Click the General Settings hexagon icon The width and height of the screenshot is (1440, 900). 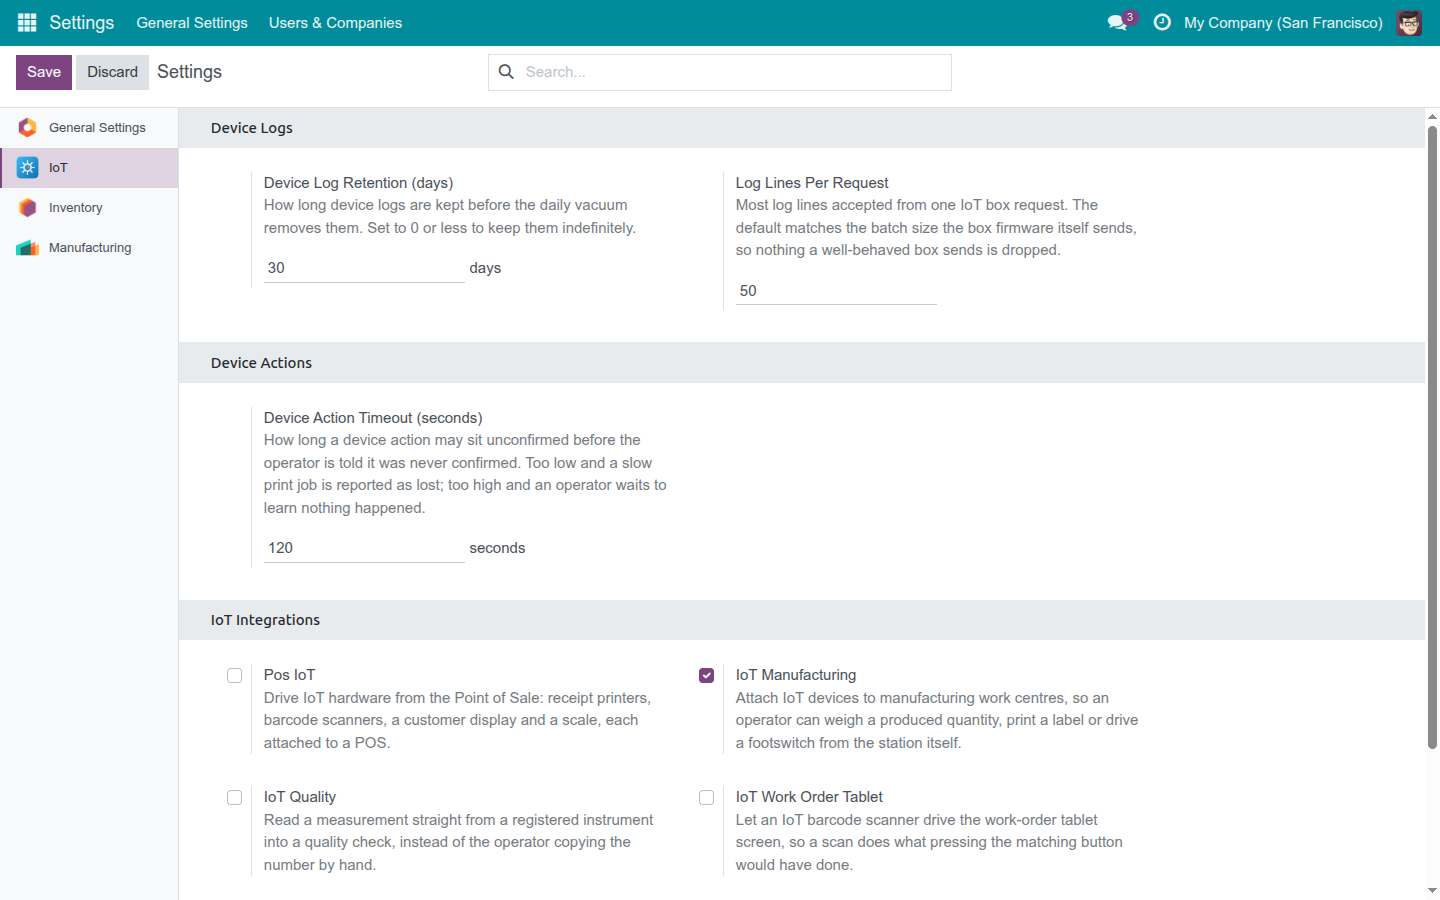tap(28, 127)
